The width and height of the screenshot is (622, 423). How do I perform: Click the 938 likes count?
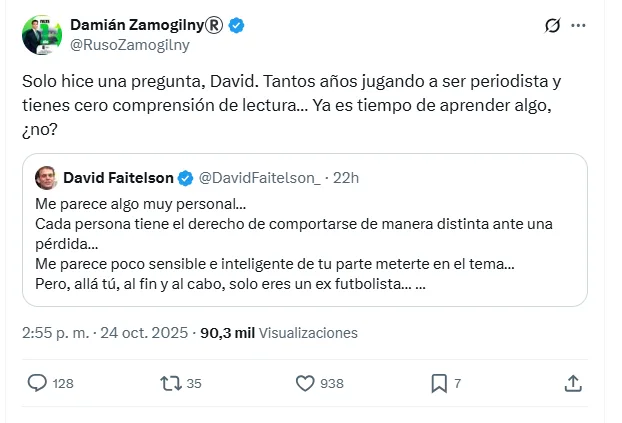[x=333, y=383]
